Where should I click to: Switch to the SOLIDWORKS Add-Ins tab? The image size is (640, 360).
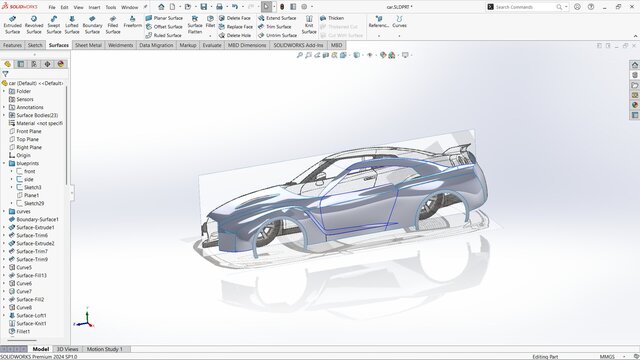point(298,45)
